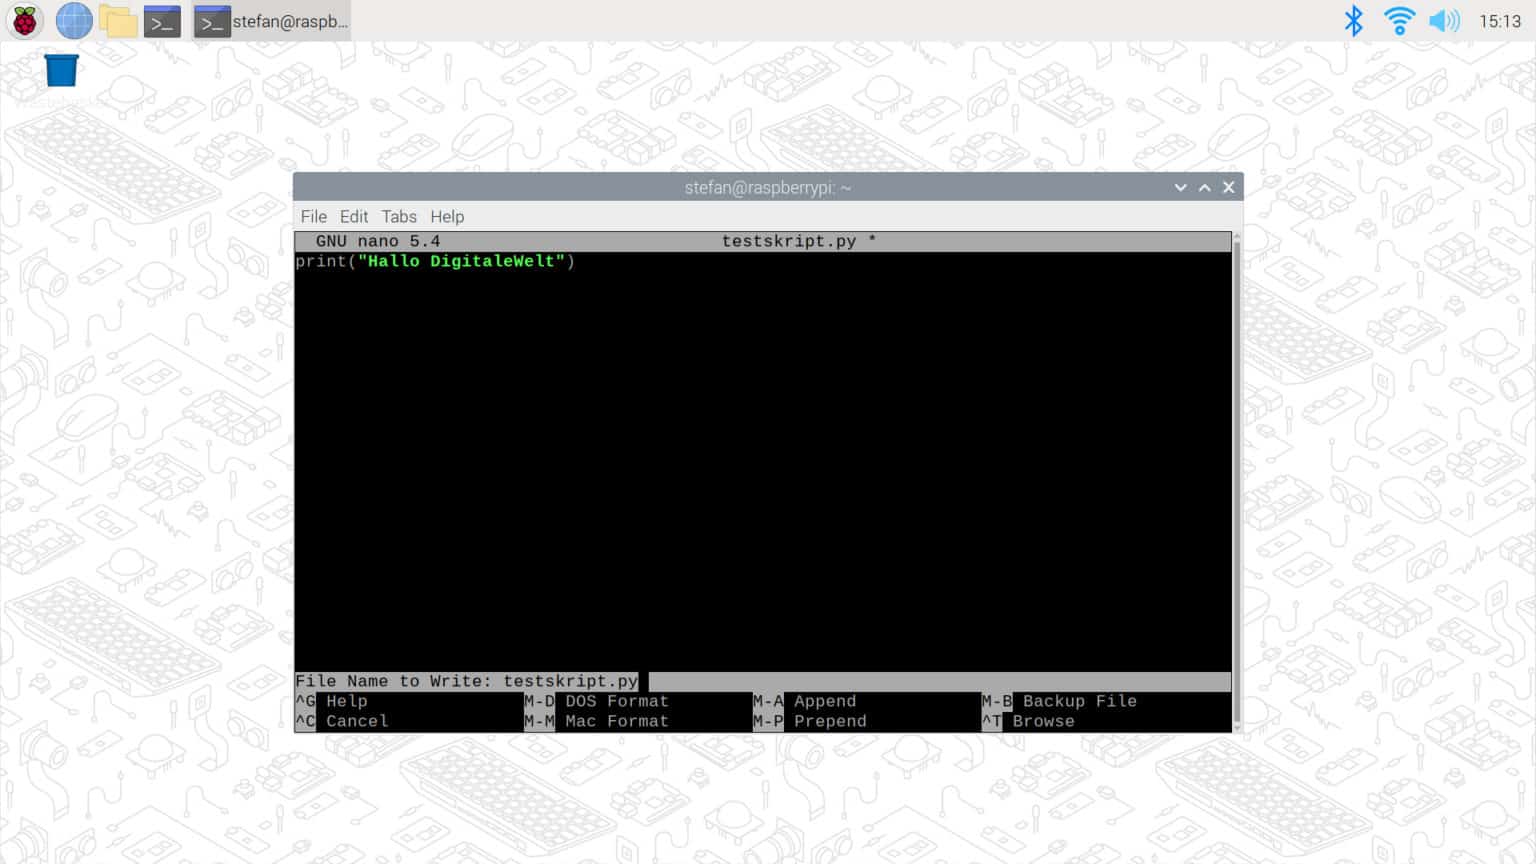This screenshot has height=864, width=1536.
Task: Select the stefan@raspberrypi window in the taskbar
Action: 270,20
